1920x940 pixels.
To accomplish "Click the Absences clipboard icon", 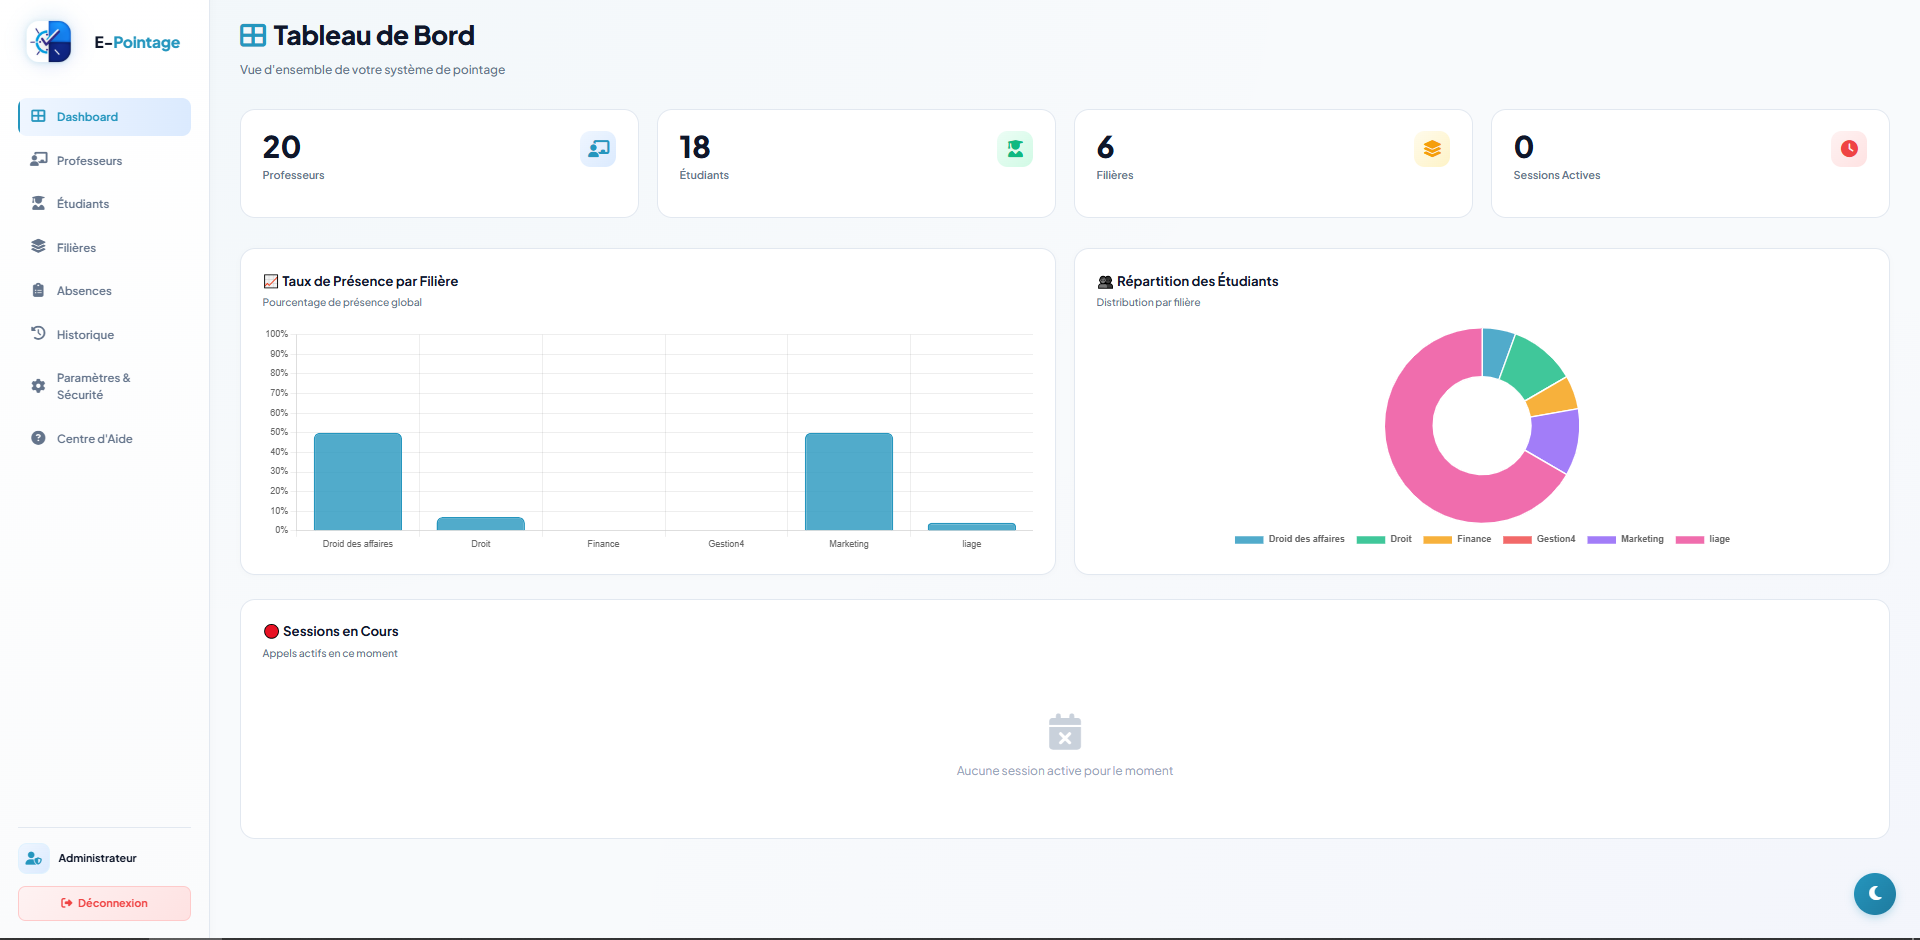I will [38, 291].
